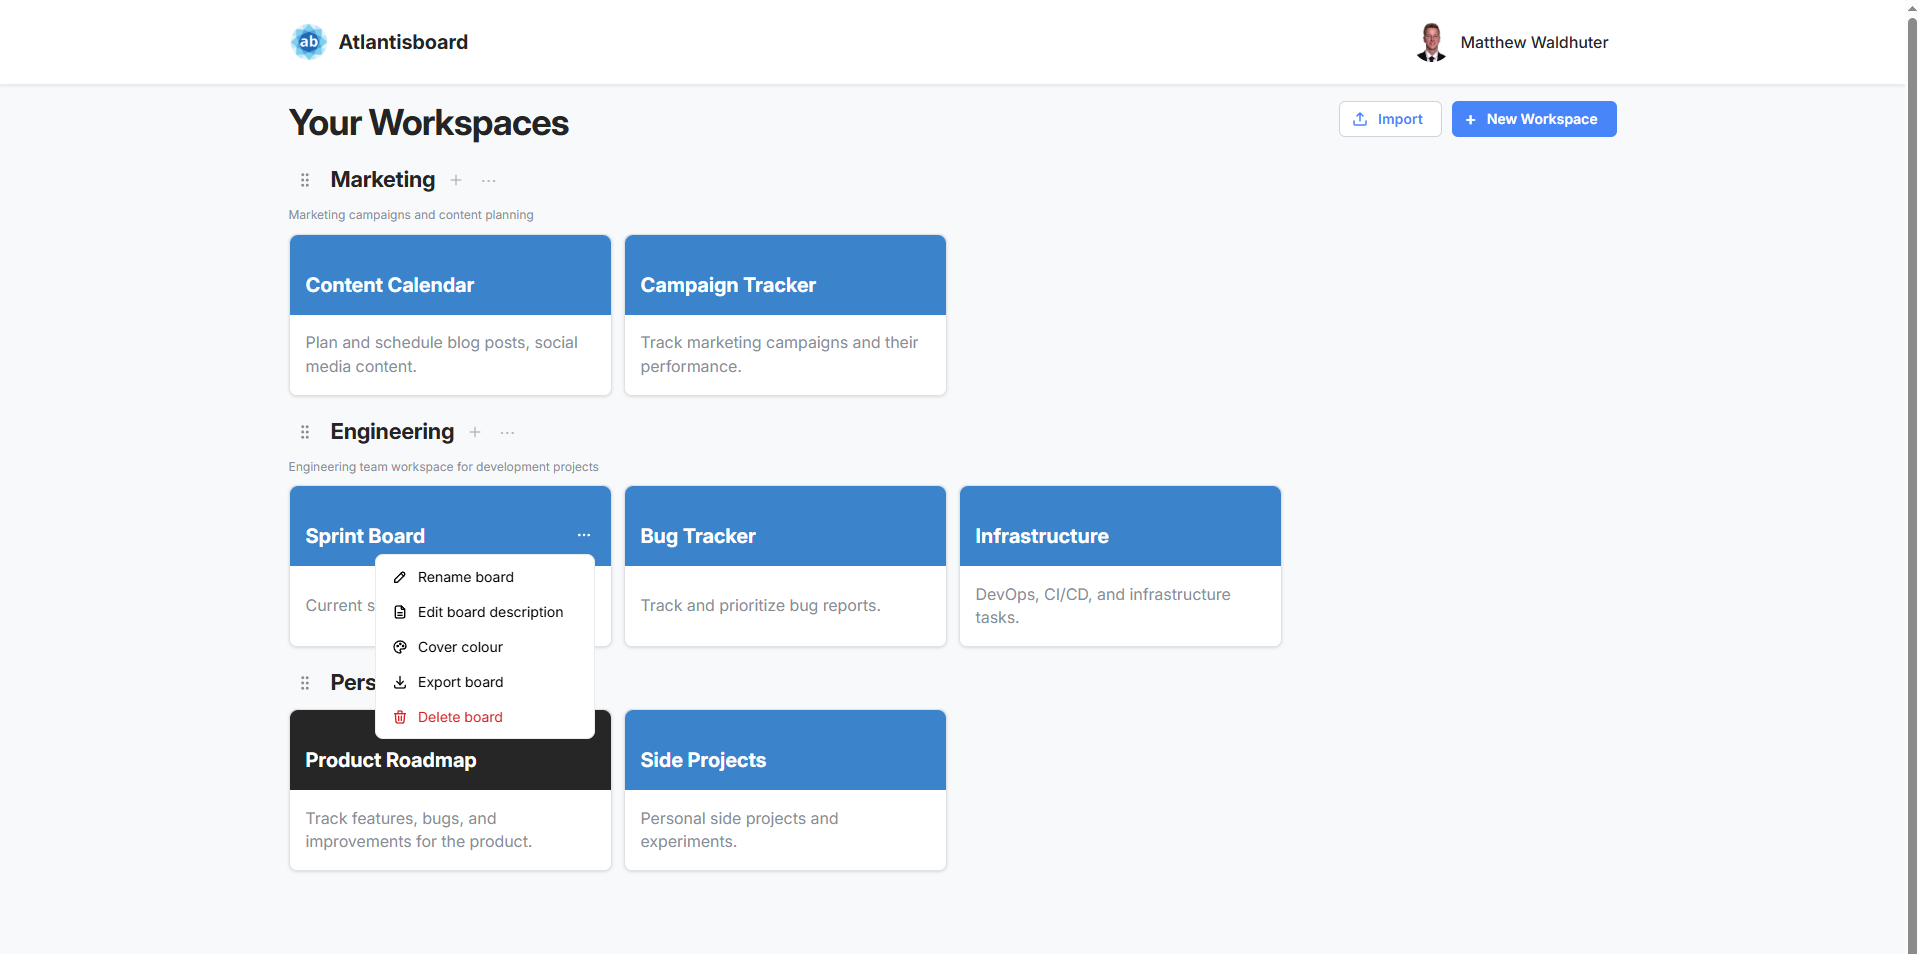Click the Atlantisboard logo icon

coord(309,42)
